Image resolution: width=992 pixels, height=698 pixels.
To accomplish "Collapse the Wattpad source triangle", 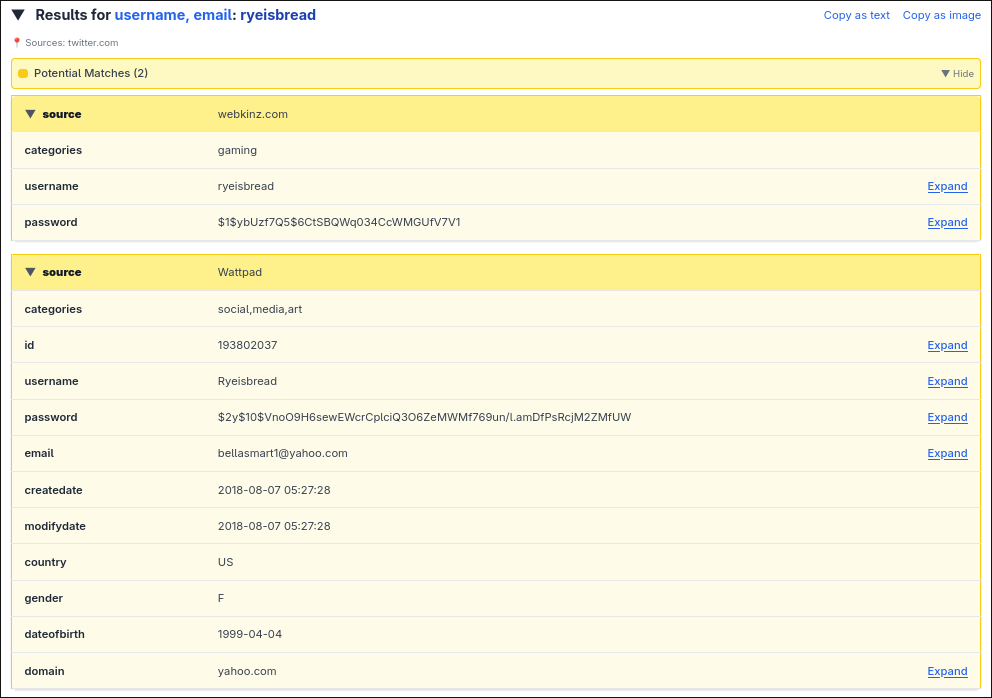I will pyautogui.click(x=30, y=272).
